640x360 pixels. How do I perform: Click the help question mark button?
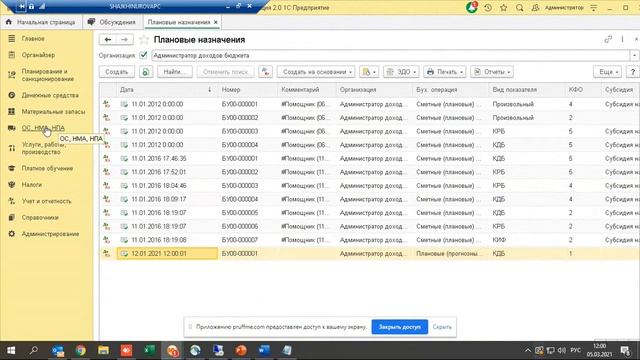(x=633, y=72)
